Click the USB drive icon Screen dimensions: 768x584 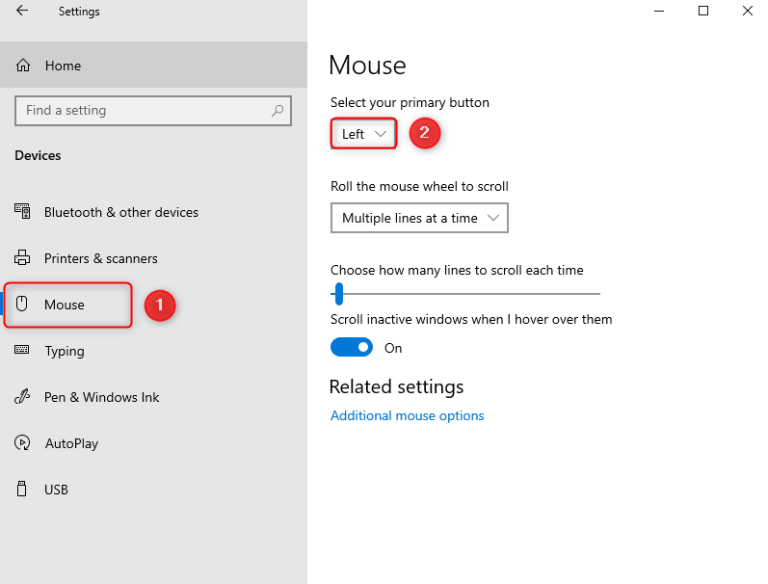(23, 489)
